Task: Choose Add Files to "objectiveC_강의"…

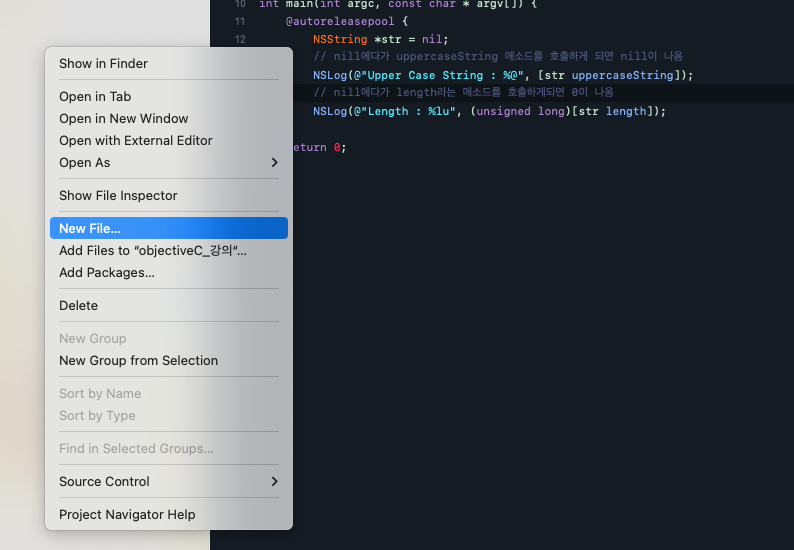Action: pos(169,250)
